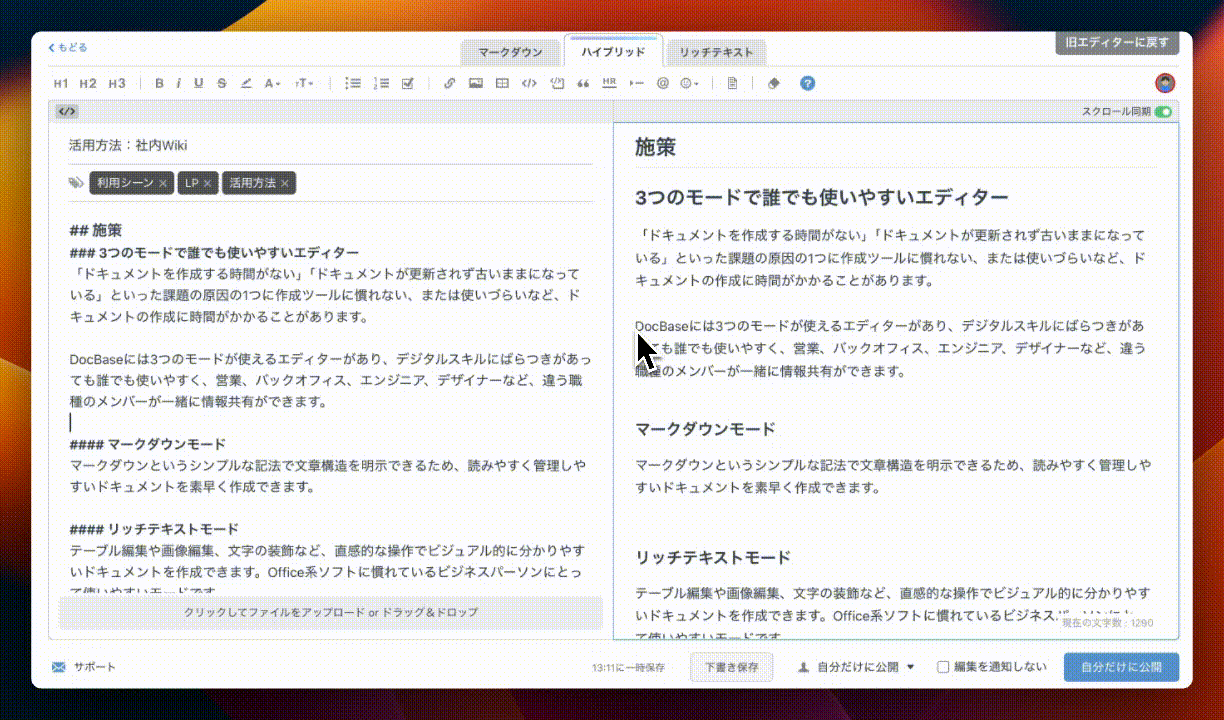The image size is (1224, 720).
Task: Save a draft with 下書き保存
Action: point(731,667)
